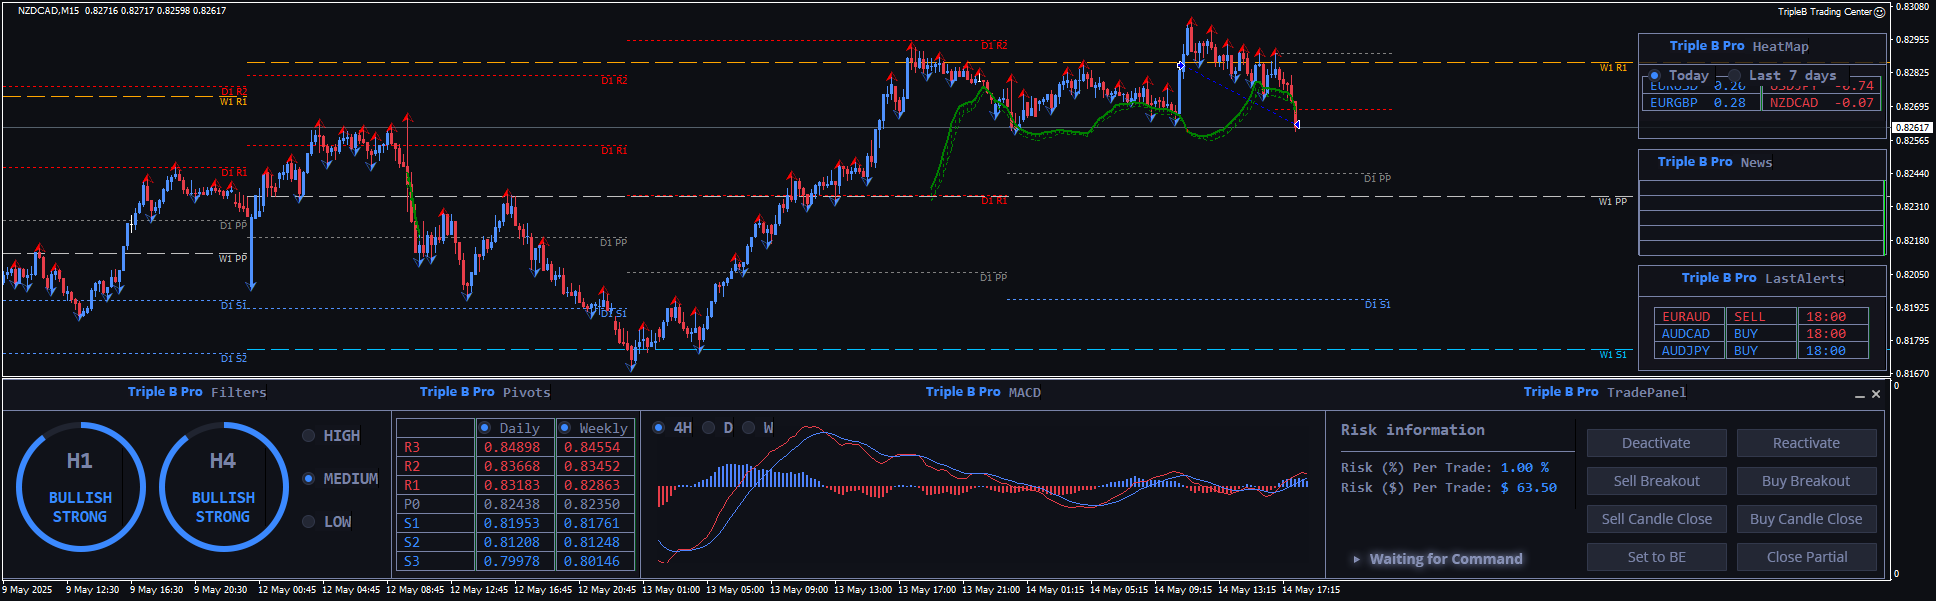The width and height of the screenshot is (1936, 601).
Task: Click the Sell Candle Close button
Action: pyautogui.click(x=1656, y=519)
